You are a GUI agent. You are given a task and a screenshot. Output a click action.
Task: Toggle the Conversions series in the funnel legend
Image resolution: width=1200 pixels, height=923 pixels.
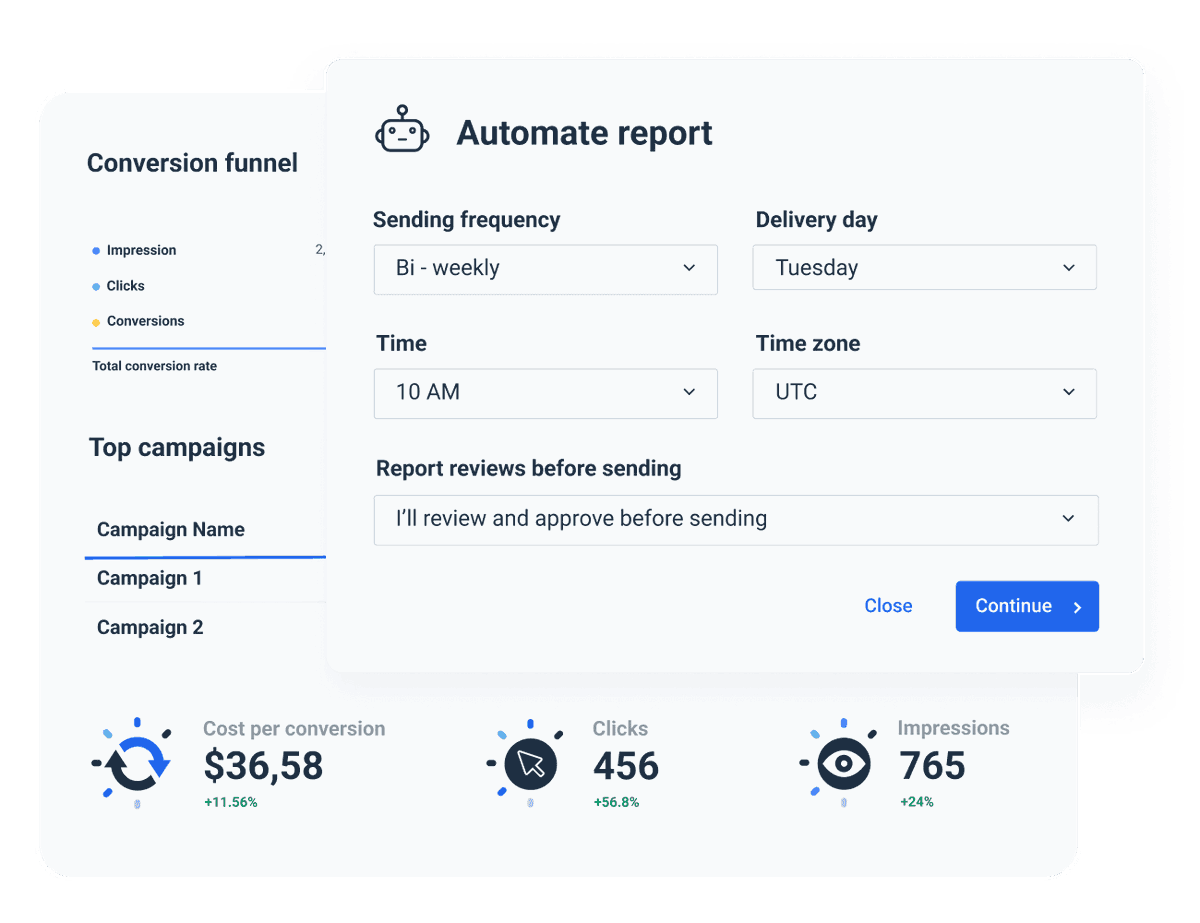click(145, 321)
